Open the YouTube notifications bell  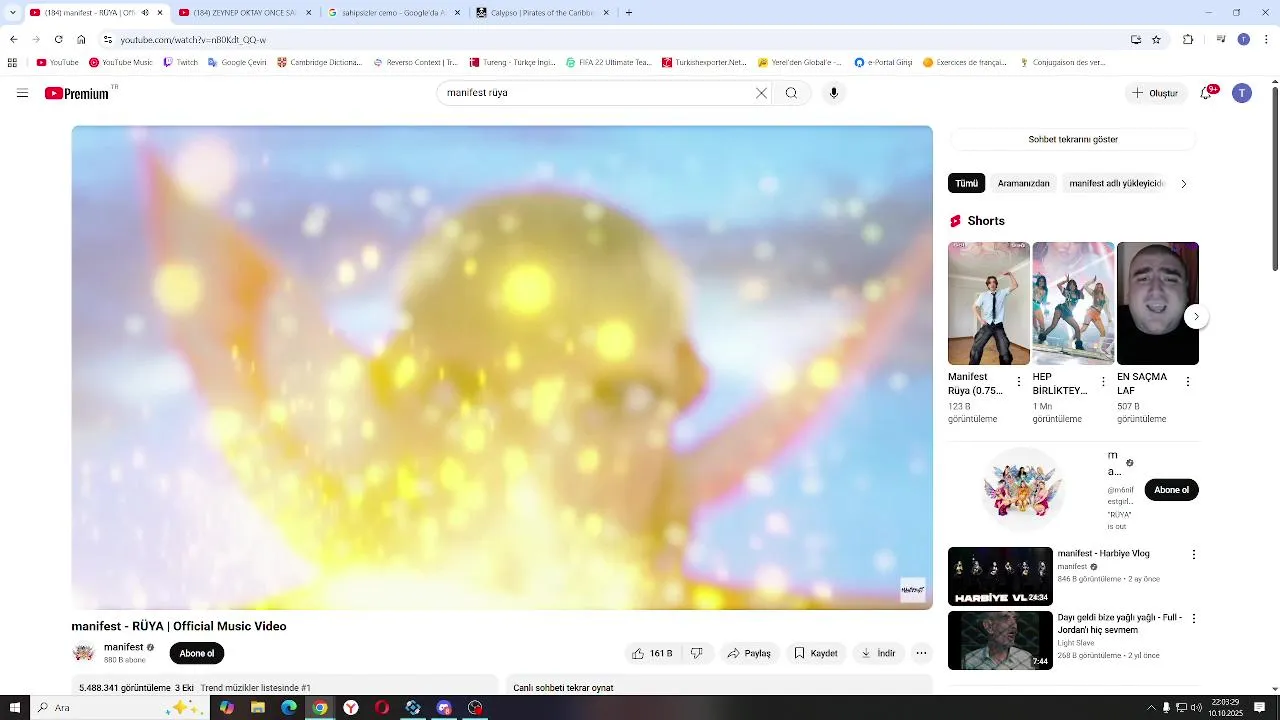tap(1208, 93)
